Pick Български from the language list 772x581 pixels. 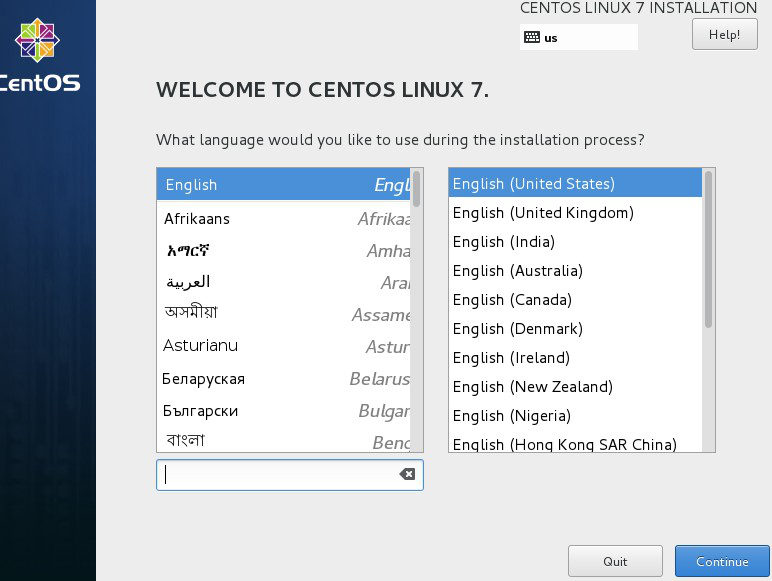point(201,411)
